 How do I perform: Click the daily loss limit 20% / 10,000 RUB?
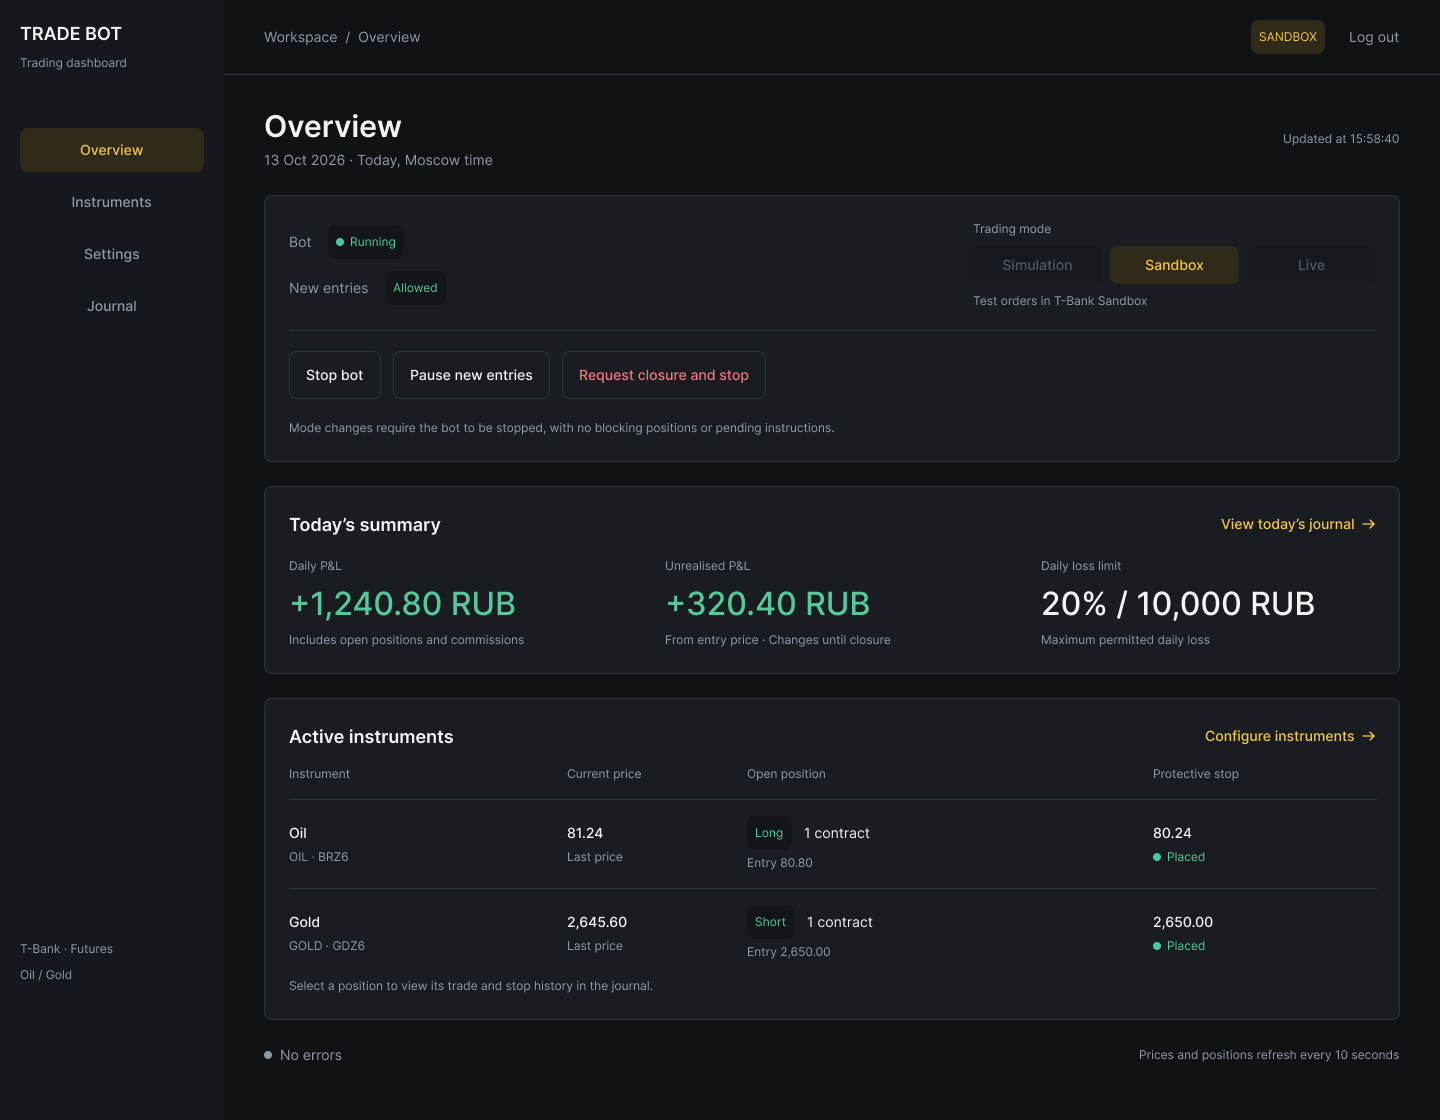point(1178,604)
